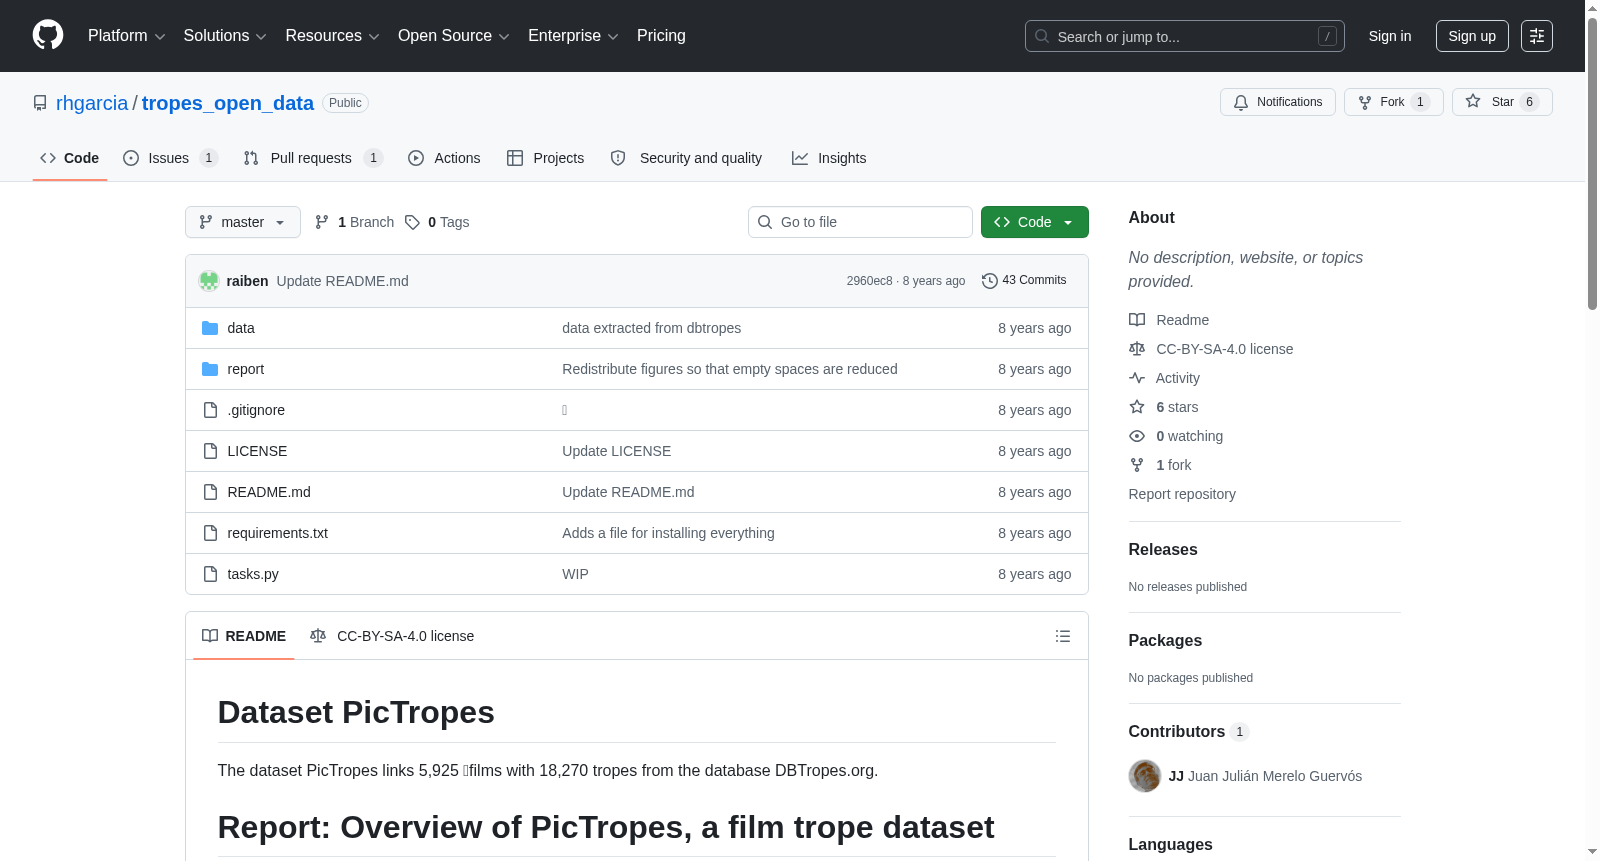This screenshot has width=1600, height=861.
Task: Click 'Redistribute figures' commit message for report
Action: pyautogui.click(x=730, y=369)
